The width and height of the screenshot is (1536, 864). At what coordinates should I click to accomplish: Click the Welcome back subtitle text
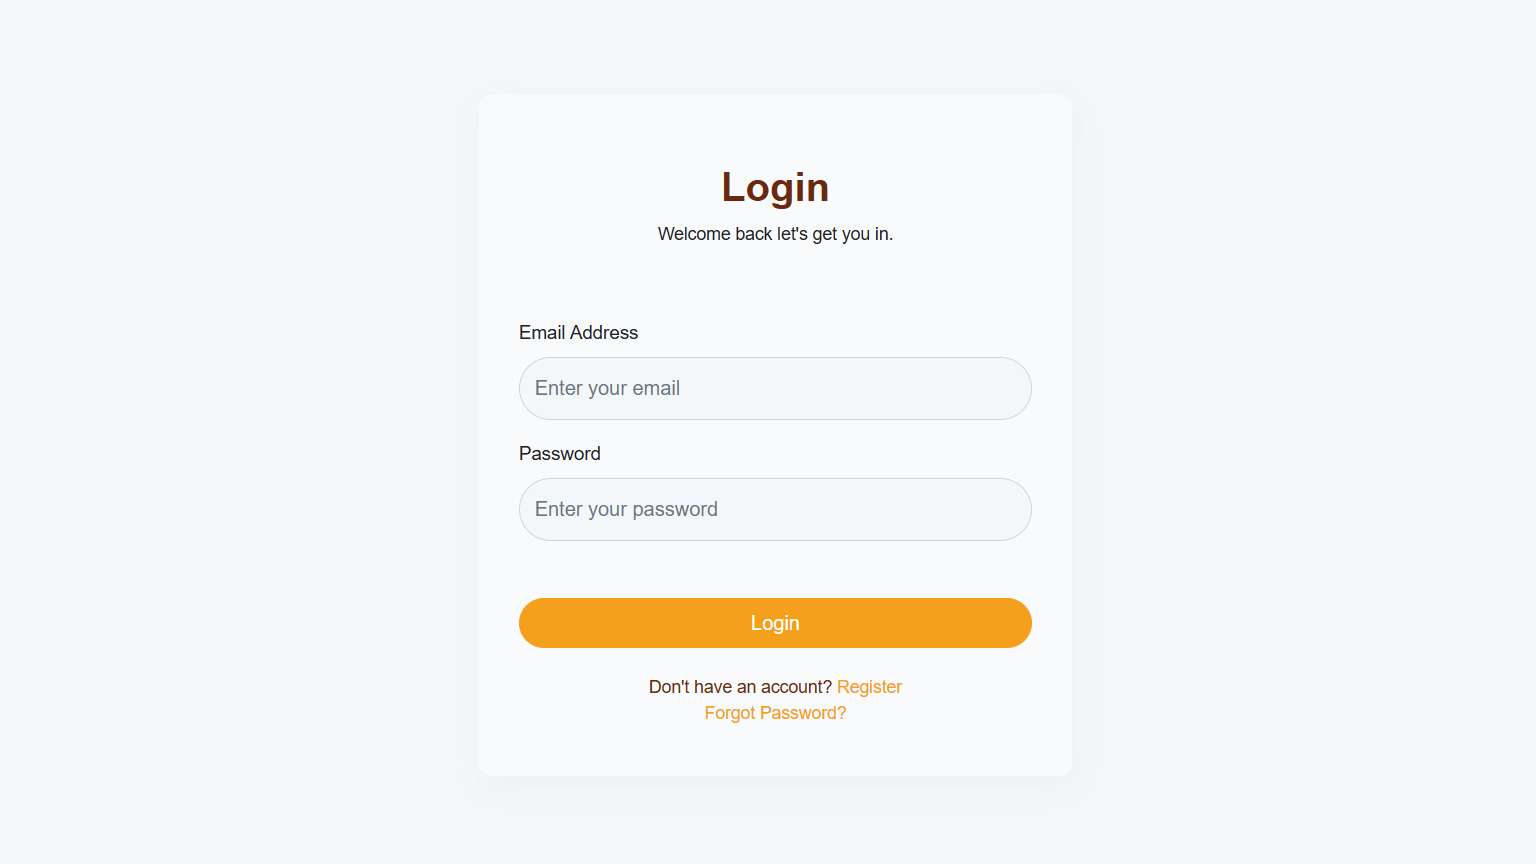point(775,234)
